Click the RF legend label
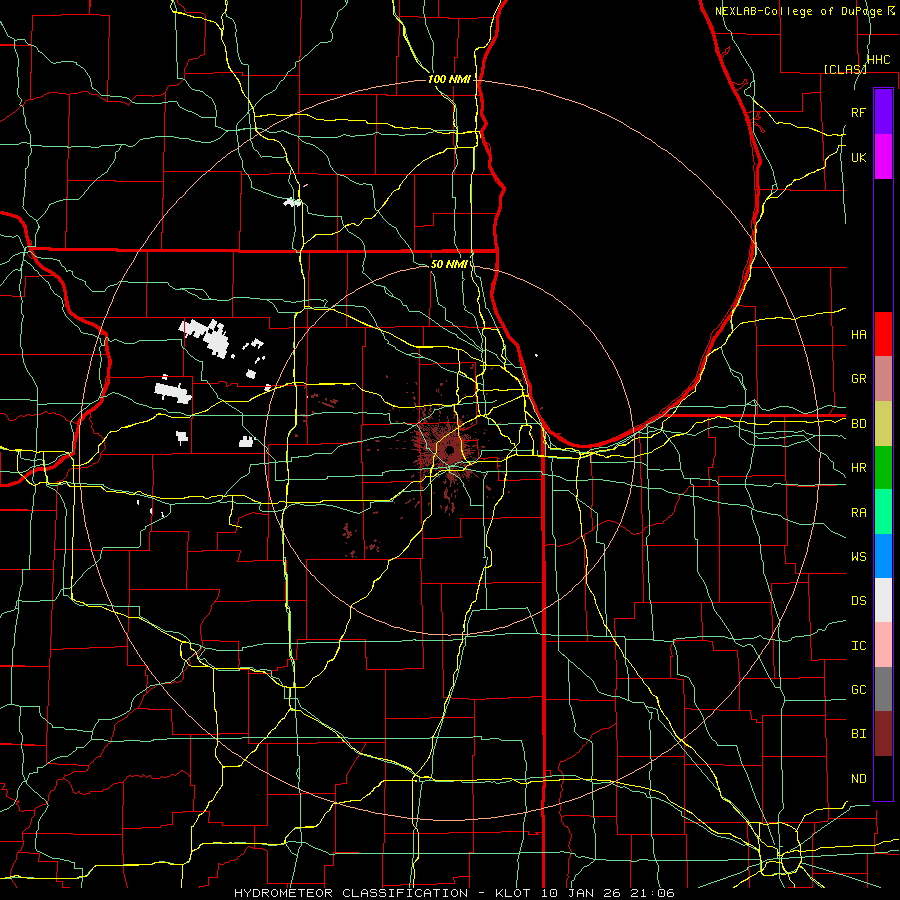Screen dimensions: 900x900 [858, 112]
